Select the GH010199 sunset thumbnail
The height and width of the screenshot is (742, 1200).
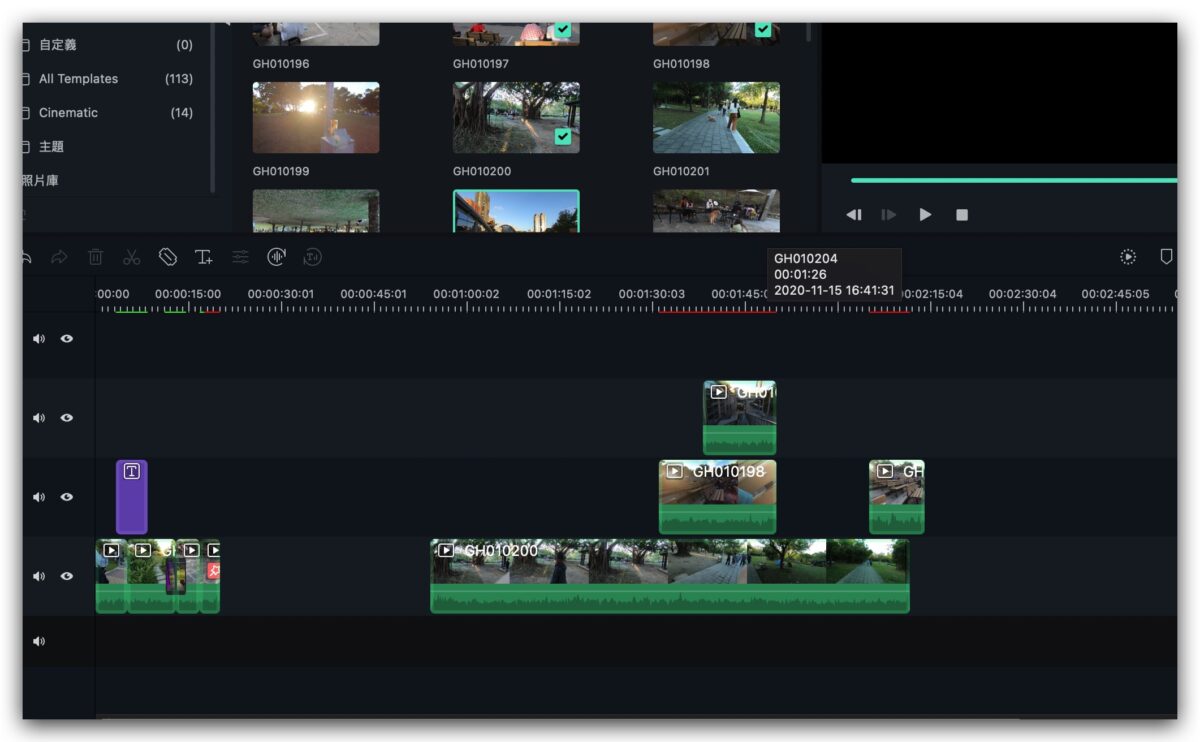coord(316,118)
